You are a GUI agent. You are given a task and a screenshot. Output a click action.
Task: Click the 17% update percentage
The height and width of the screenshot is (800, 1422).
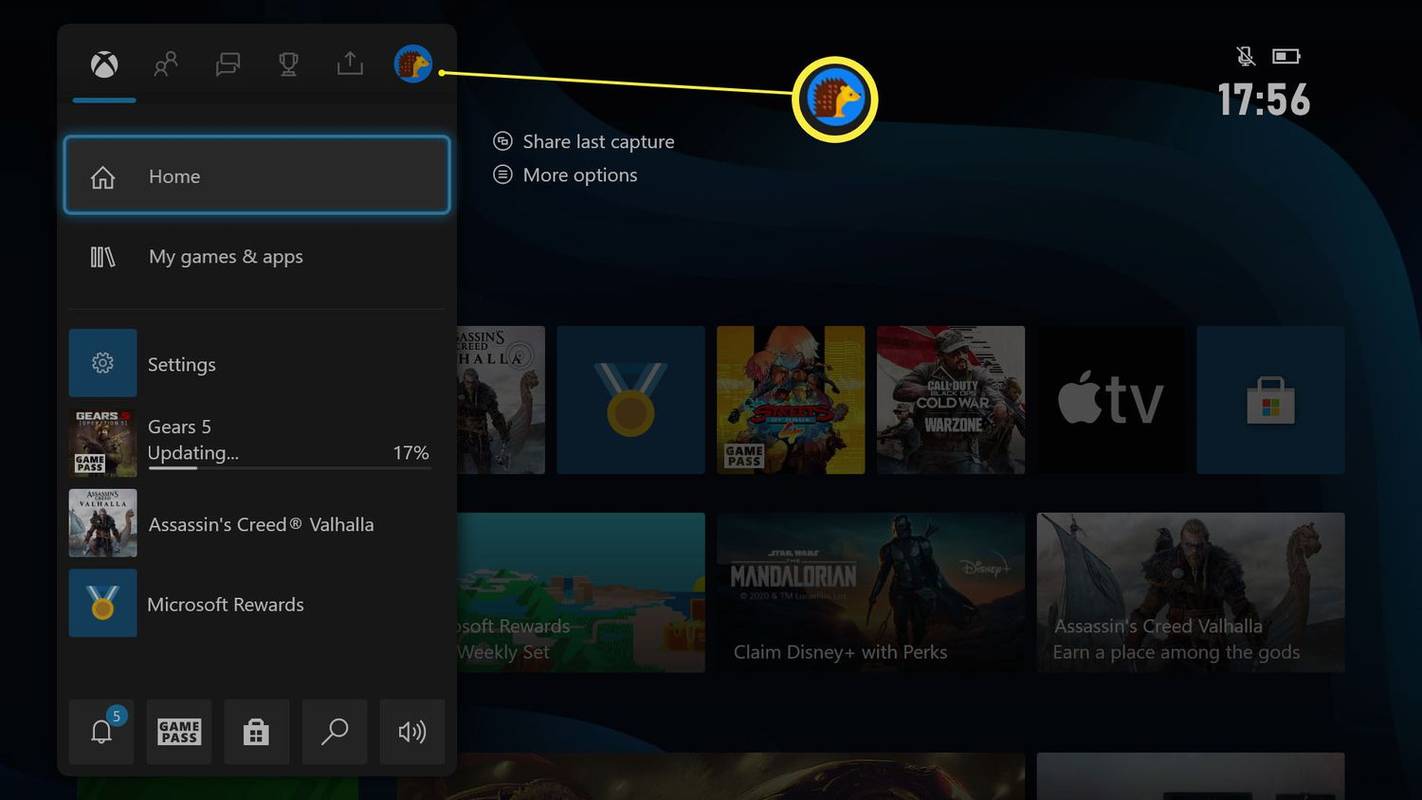[x=411, y=453]
